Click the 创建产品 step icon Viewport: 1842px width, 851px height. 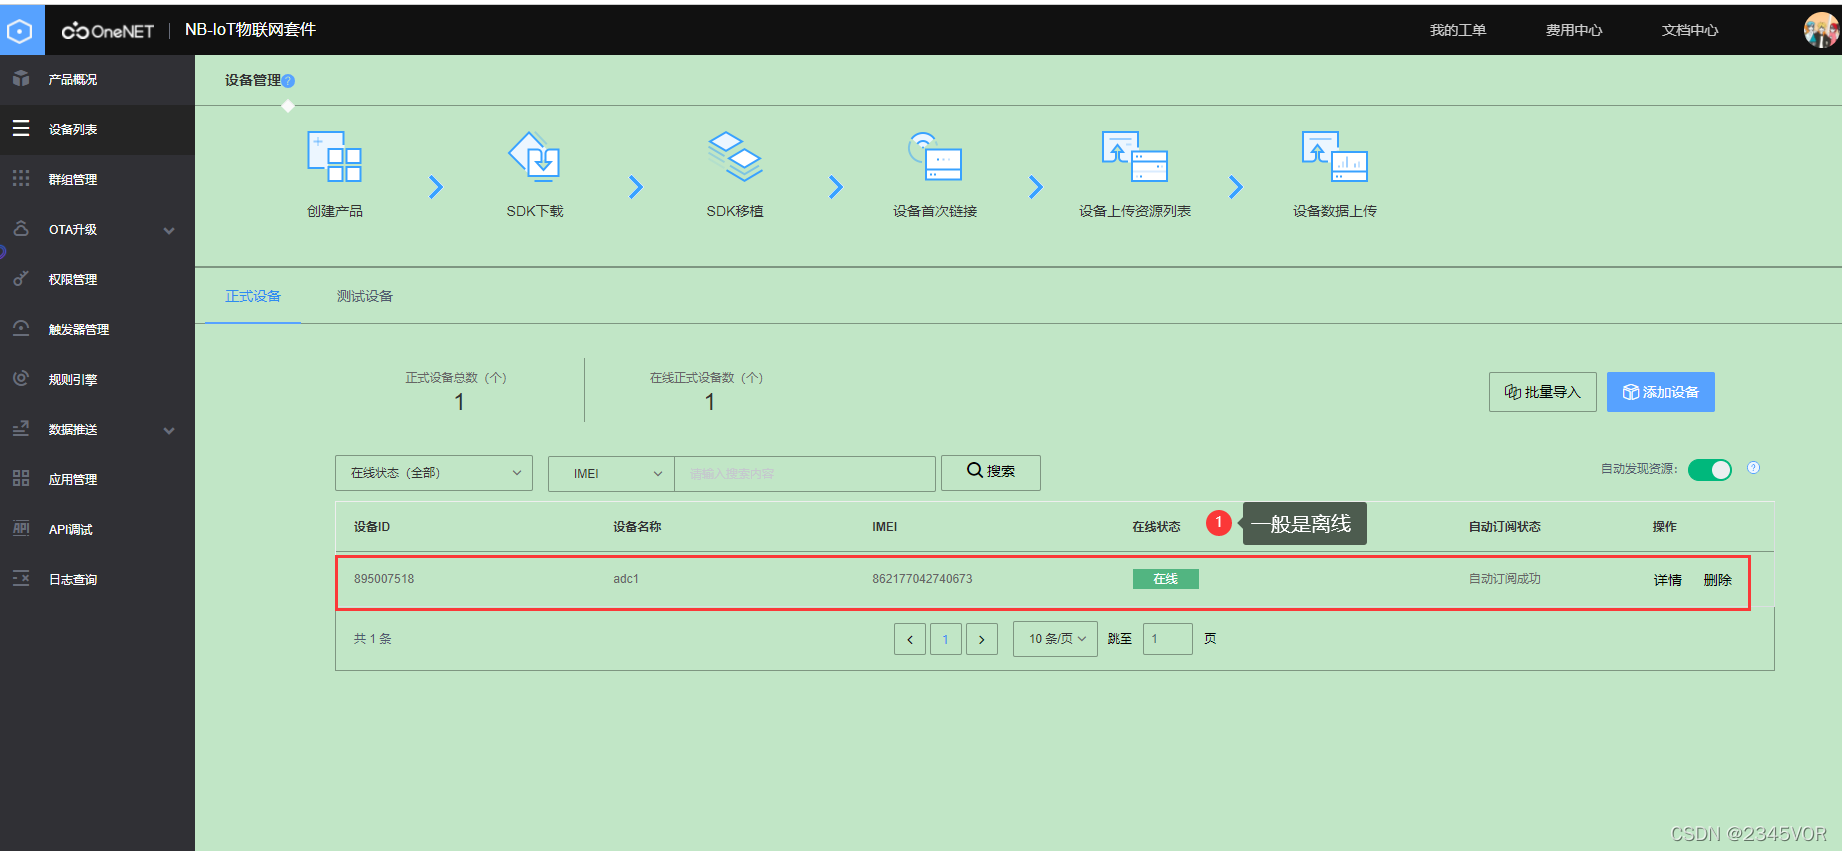click(334, 157)
